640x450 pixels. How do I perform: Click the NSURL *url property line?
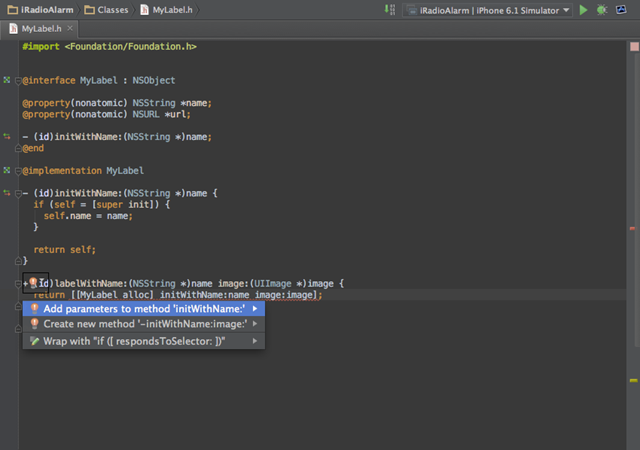point(107,114)
